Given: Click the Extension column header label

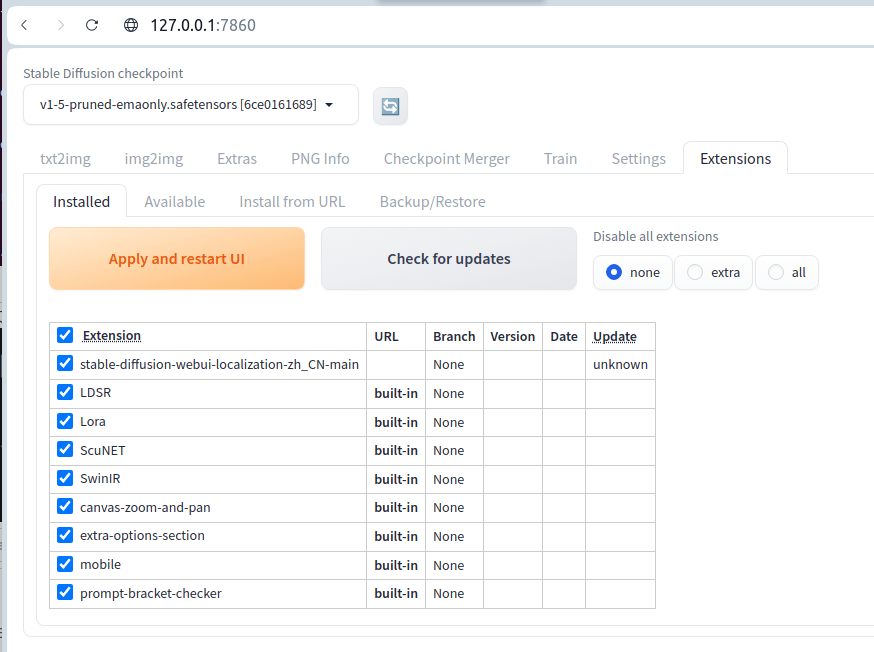Looking at the screenshot, I should [111, 335].
